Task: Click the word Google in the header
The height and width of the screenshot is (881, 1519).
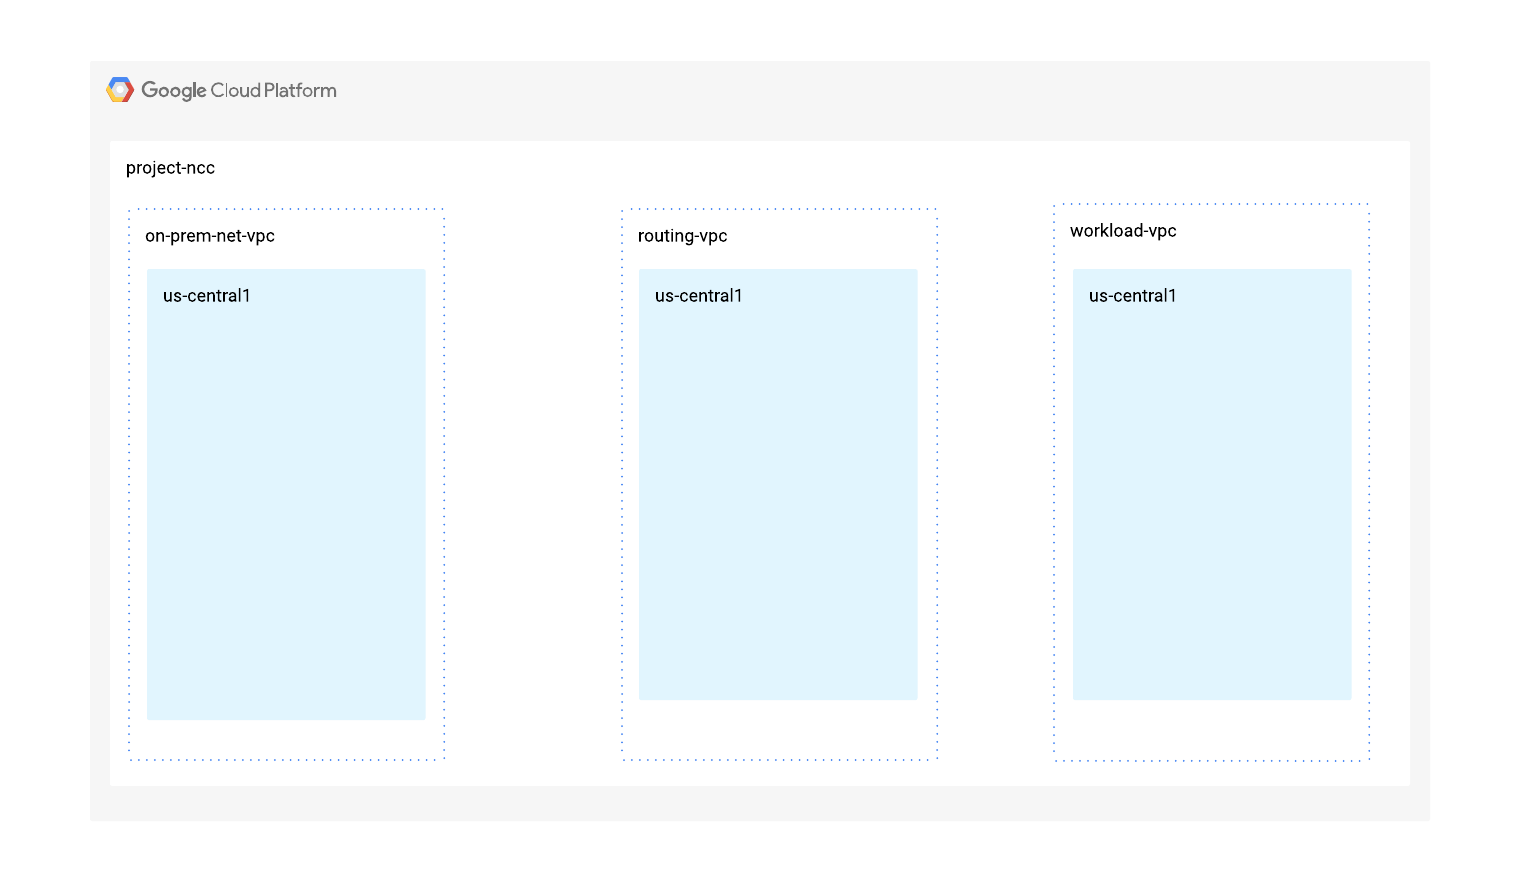Action: pyautogui.click(x=173, y=90)
